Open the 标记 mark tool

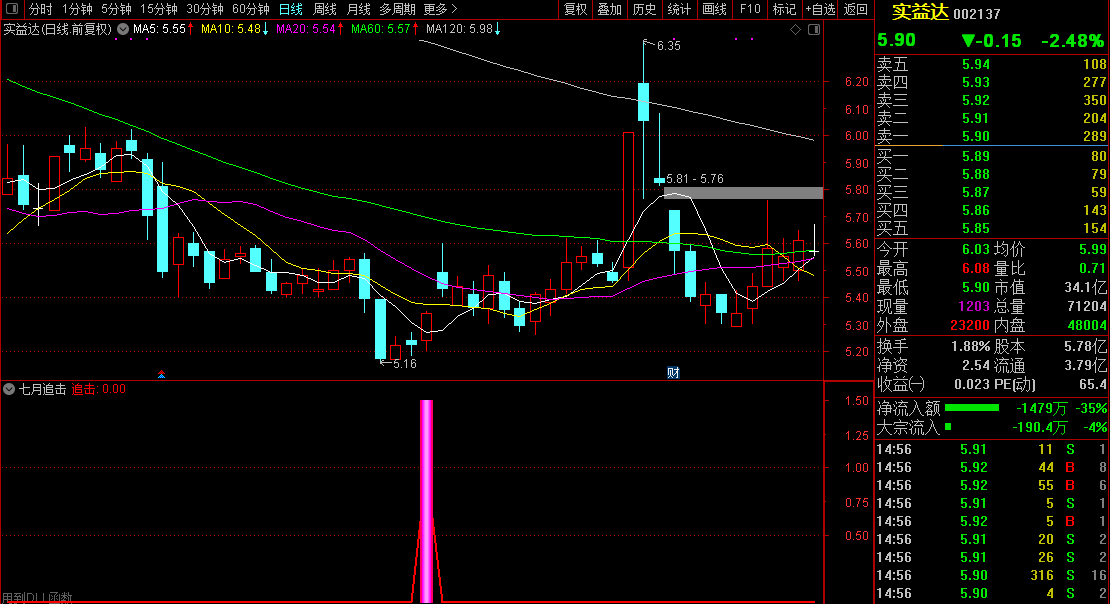click(x=784, y=9)
